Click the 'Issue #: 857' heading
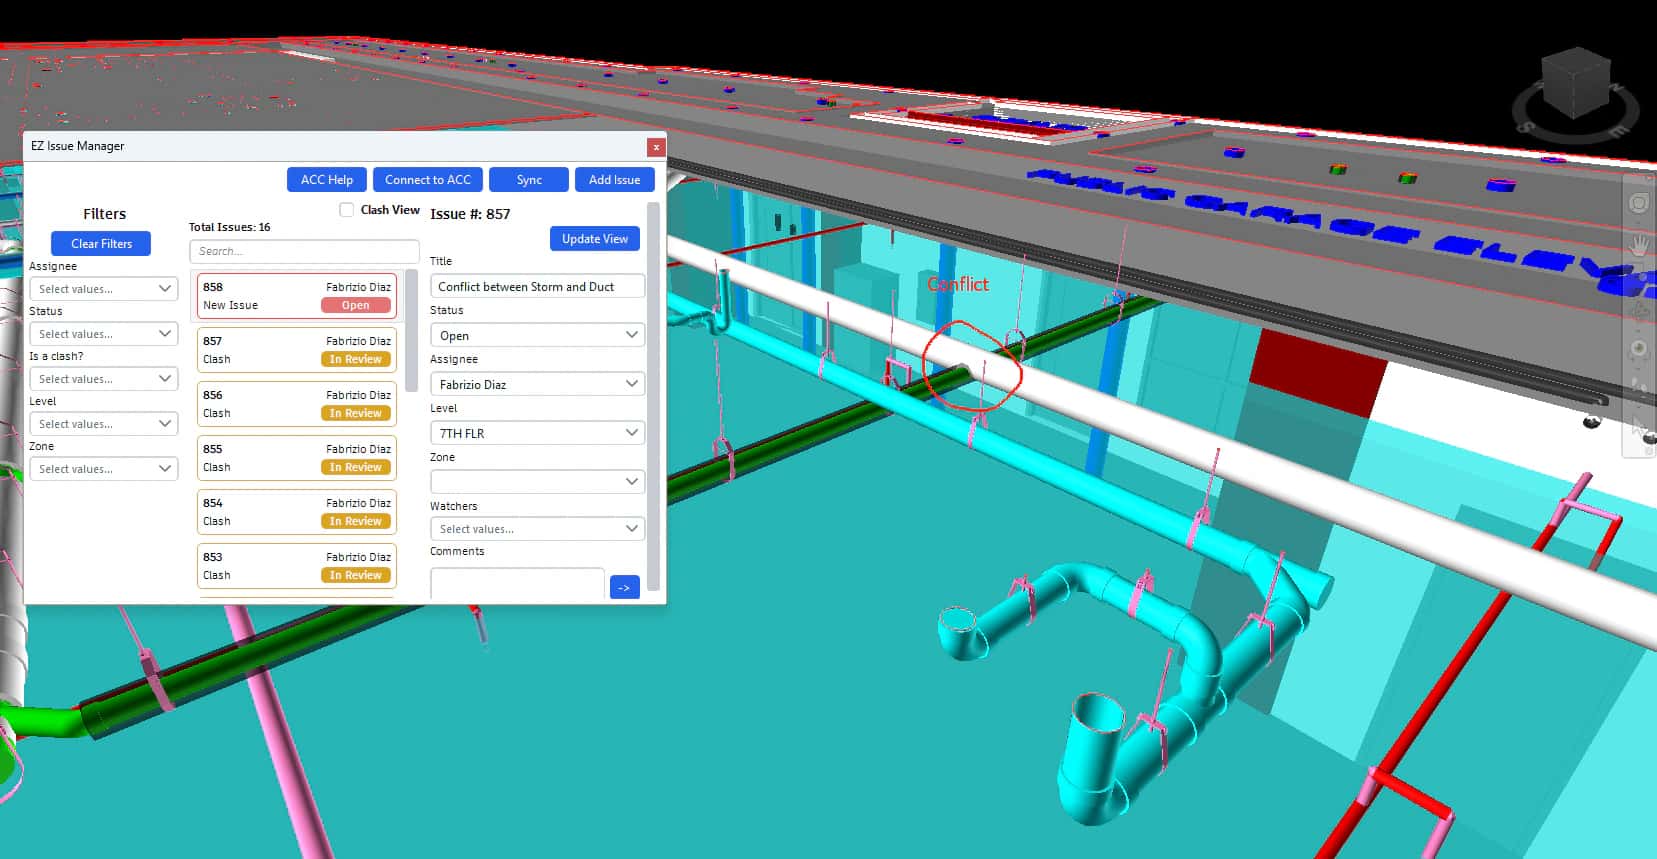1657x859 pixels. pyautogui.click(x=470, y=214)
